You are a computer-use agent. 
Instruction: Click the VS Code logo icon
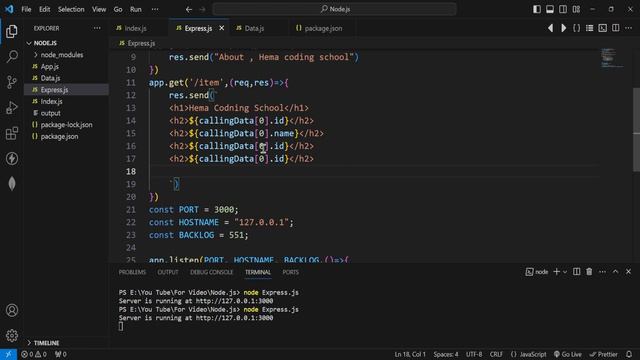pos(9,9)
